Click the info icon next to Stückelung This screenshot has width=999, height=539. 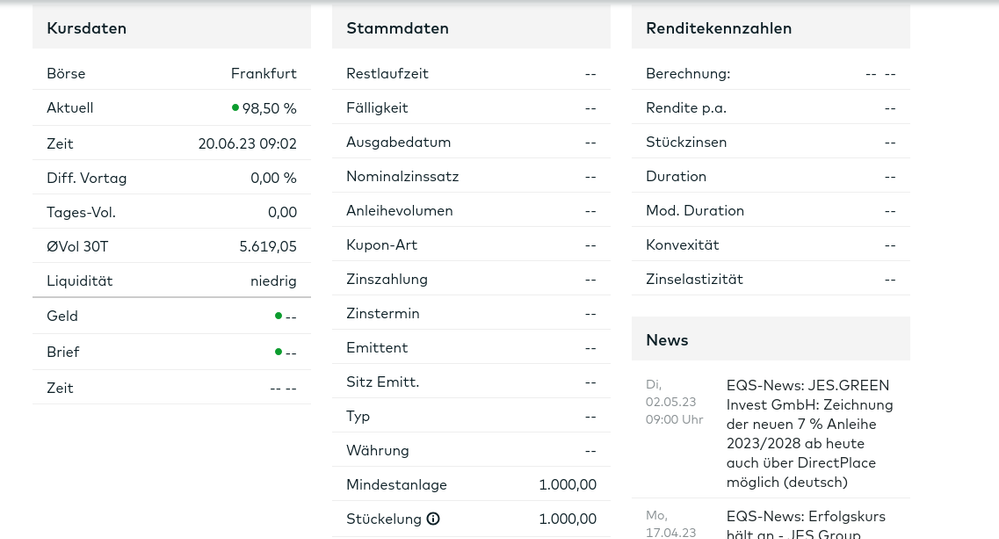433,519
